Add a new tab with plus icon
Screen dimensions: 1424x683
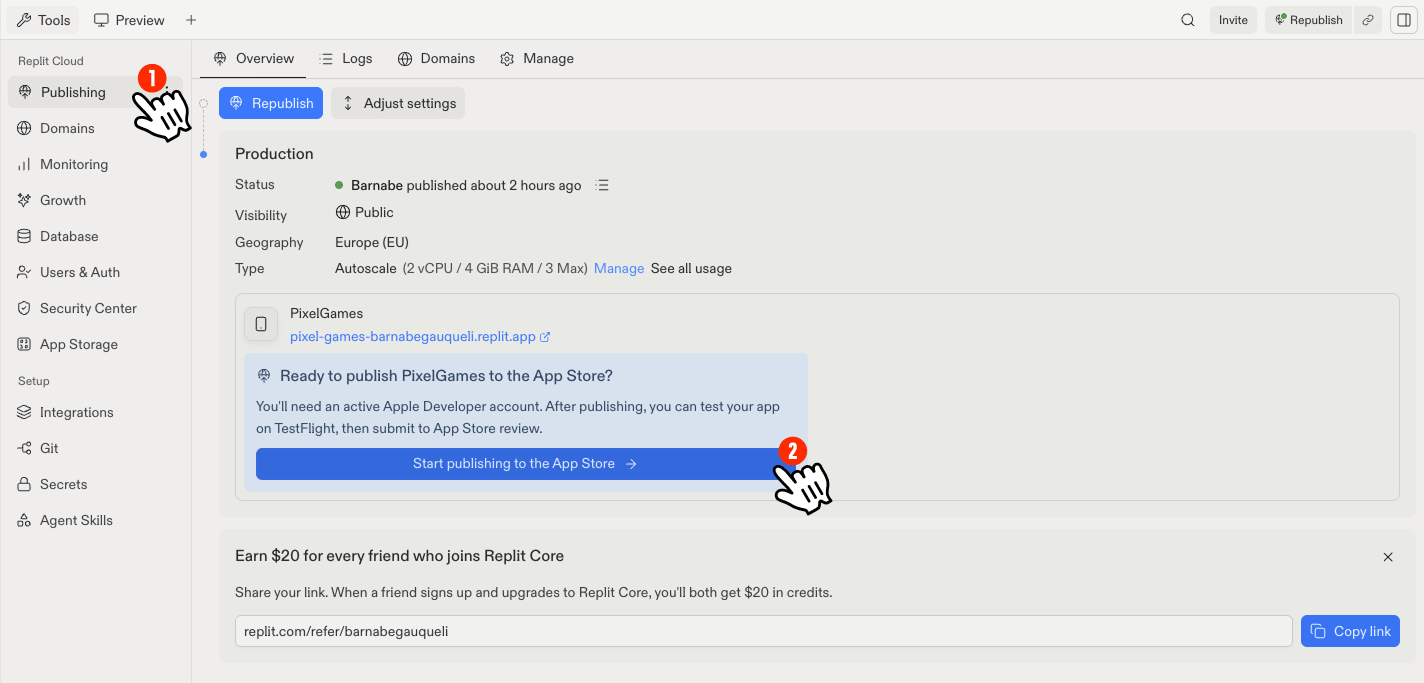191,20
